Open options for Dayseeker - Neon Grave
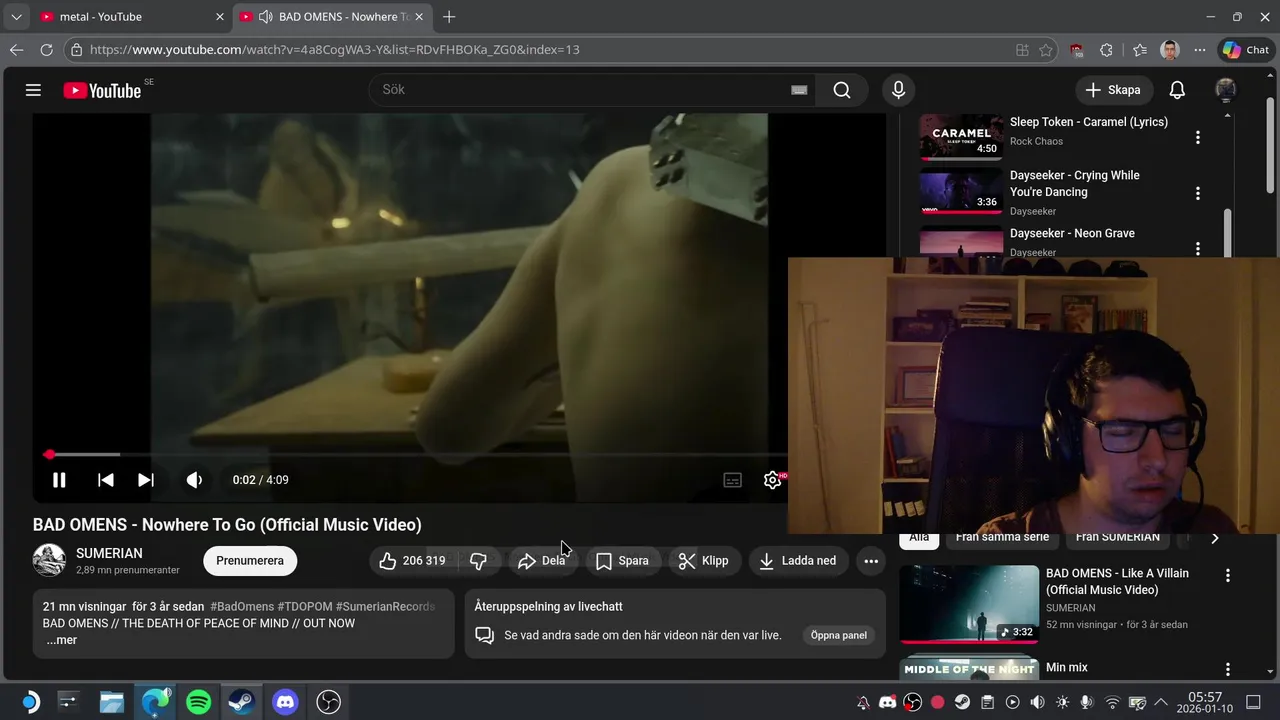The image size is (1280, 720). (x=1197, y=248)
